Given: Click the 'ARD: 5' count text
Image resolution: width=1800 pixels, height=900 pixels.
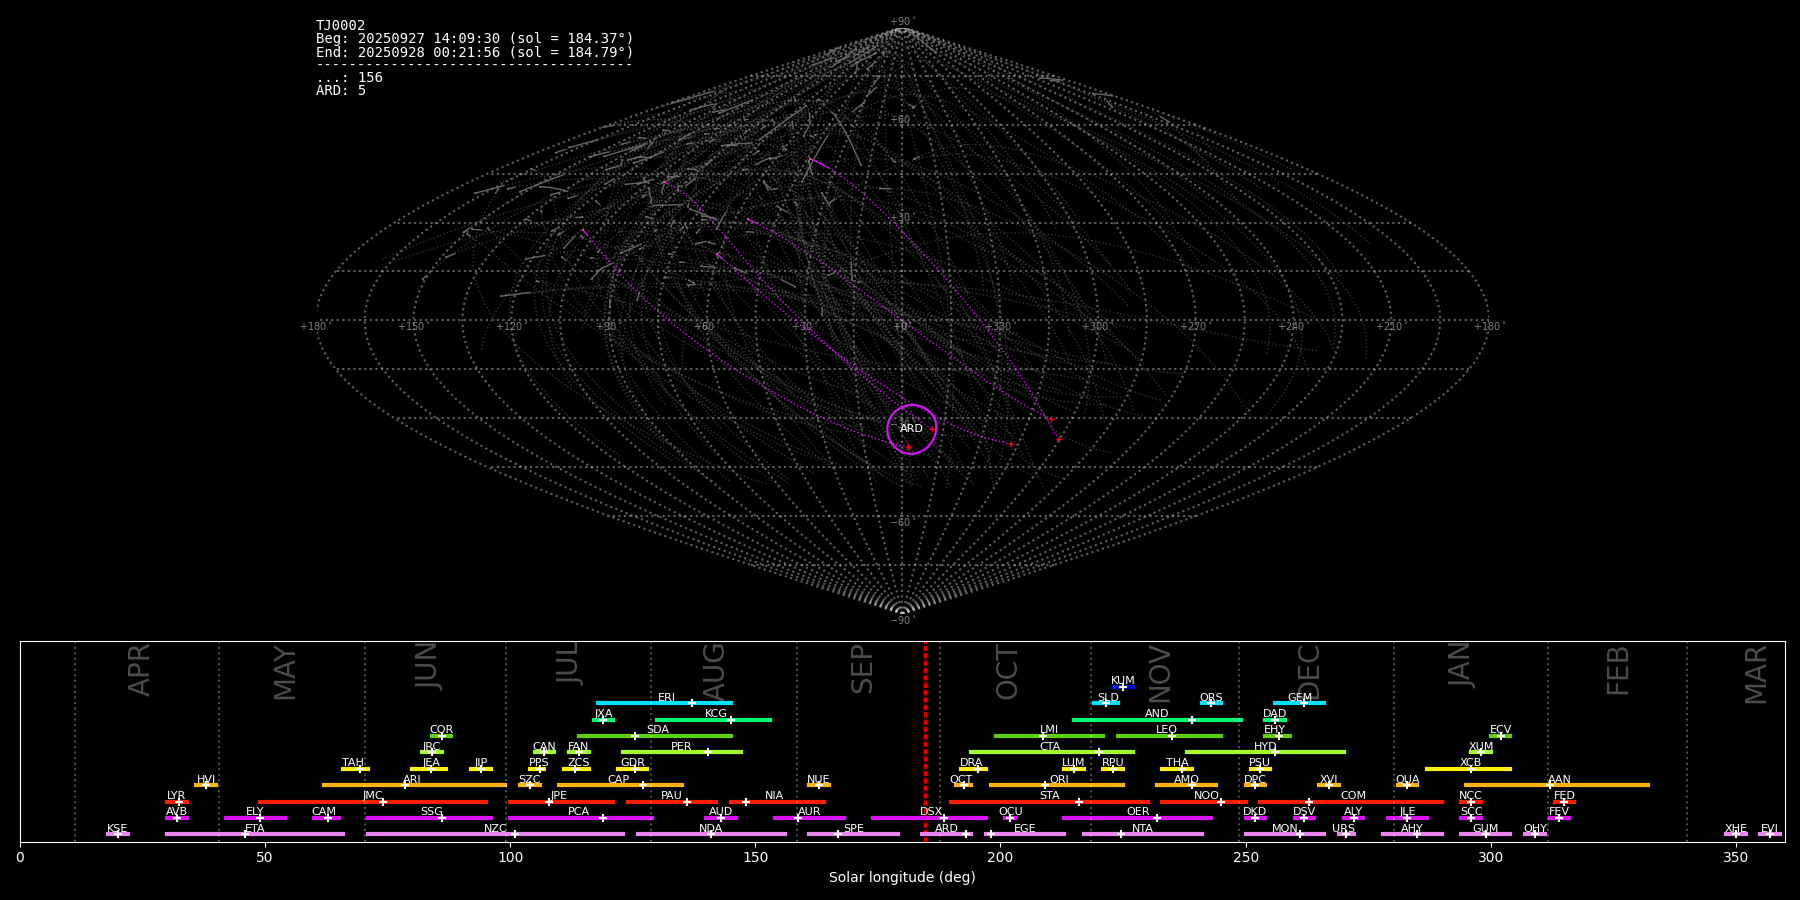Looking at the screenshot, I should (x=341, y=91).
